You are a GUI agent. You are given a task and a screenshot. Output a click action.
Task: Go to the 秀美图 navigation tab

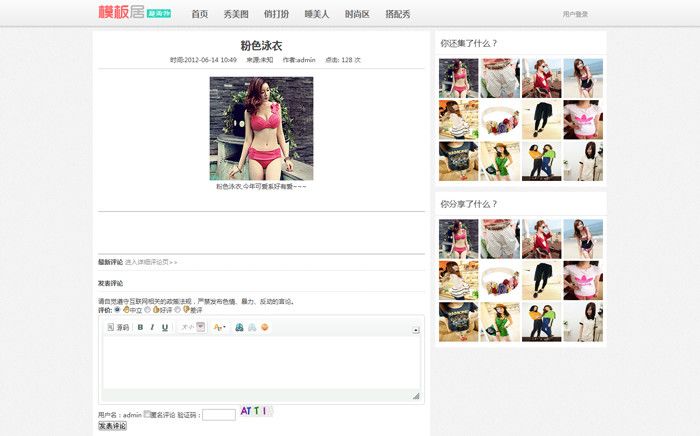(x=236, y=14)
